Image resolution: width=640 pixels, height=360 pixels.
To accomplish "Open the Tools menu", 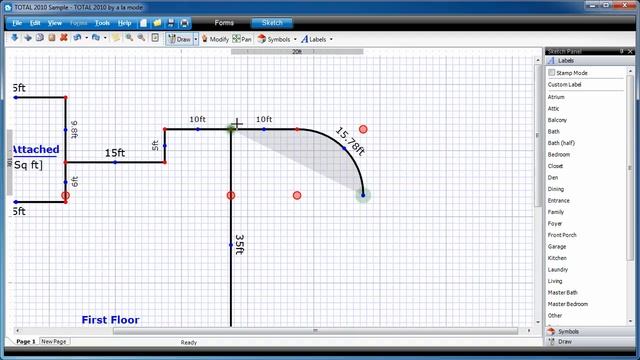I will pyautogui.click(x=102, y=23).
